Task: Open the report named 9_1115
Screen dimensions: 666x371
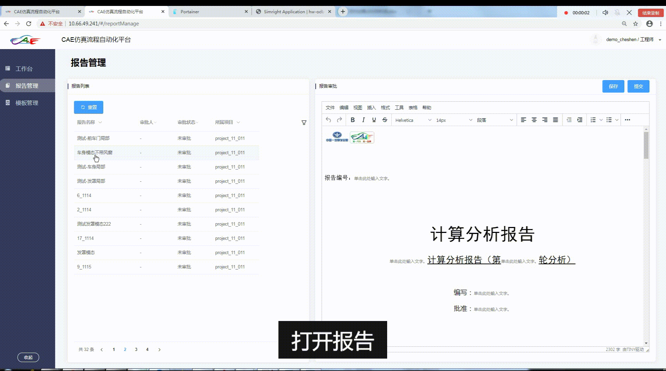Action: (84, 267)
